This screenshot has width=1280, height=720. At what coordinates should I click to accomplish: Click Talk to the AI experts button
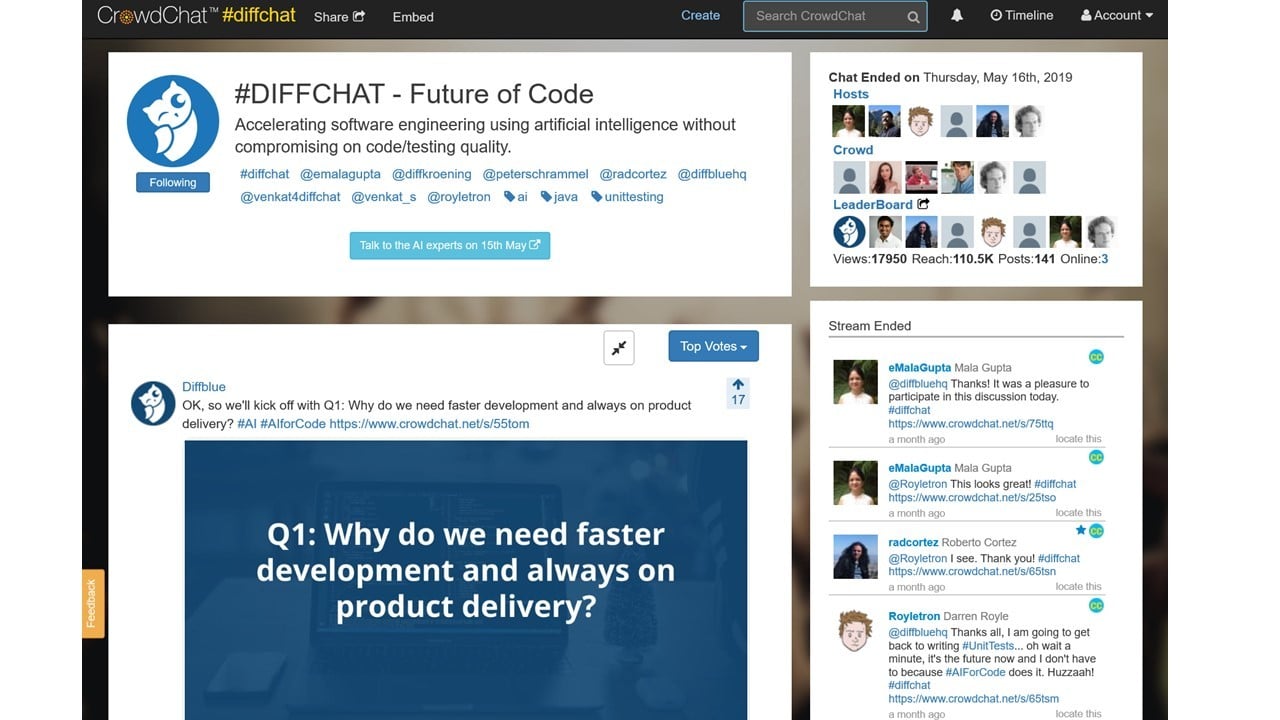point(450,245)
